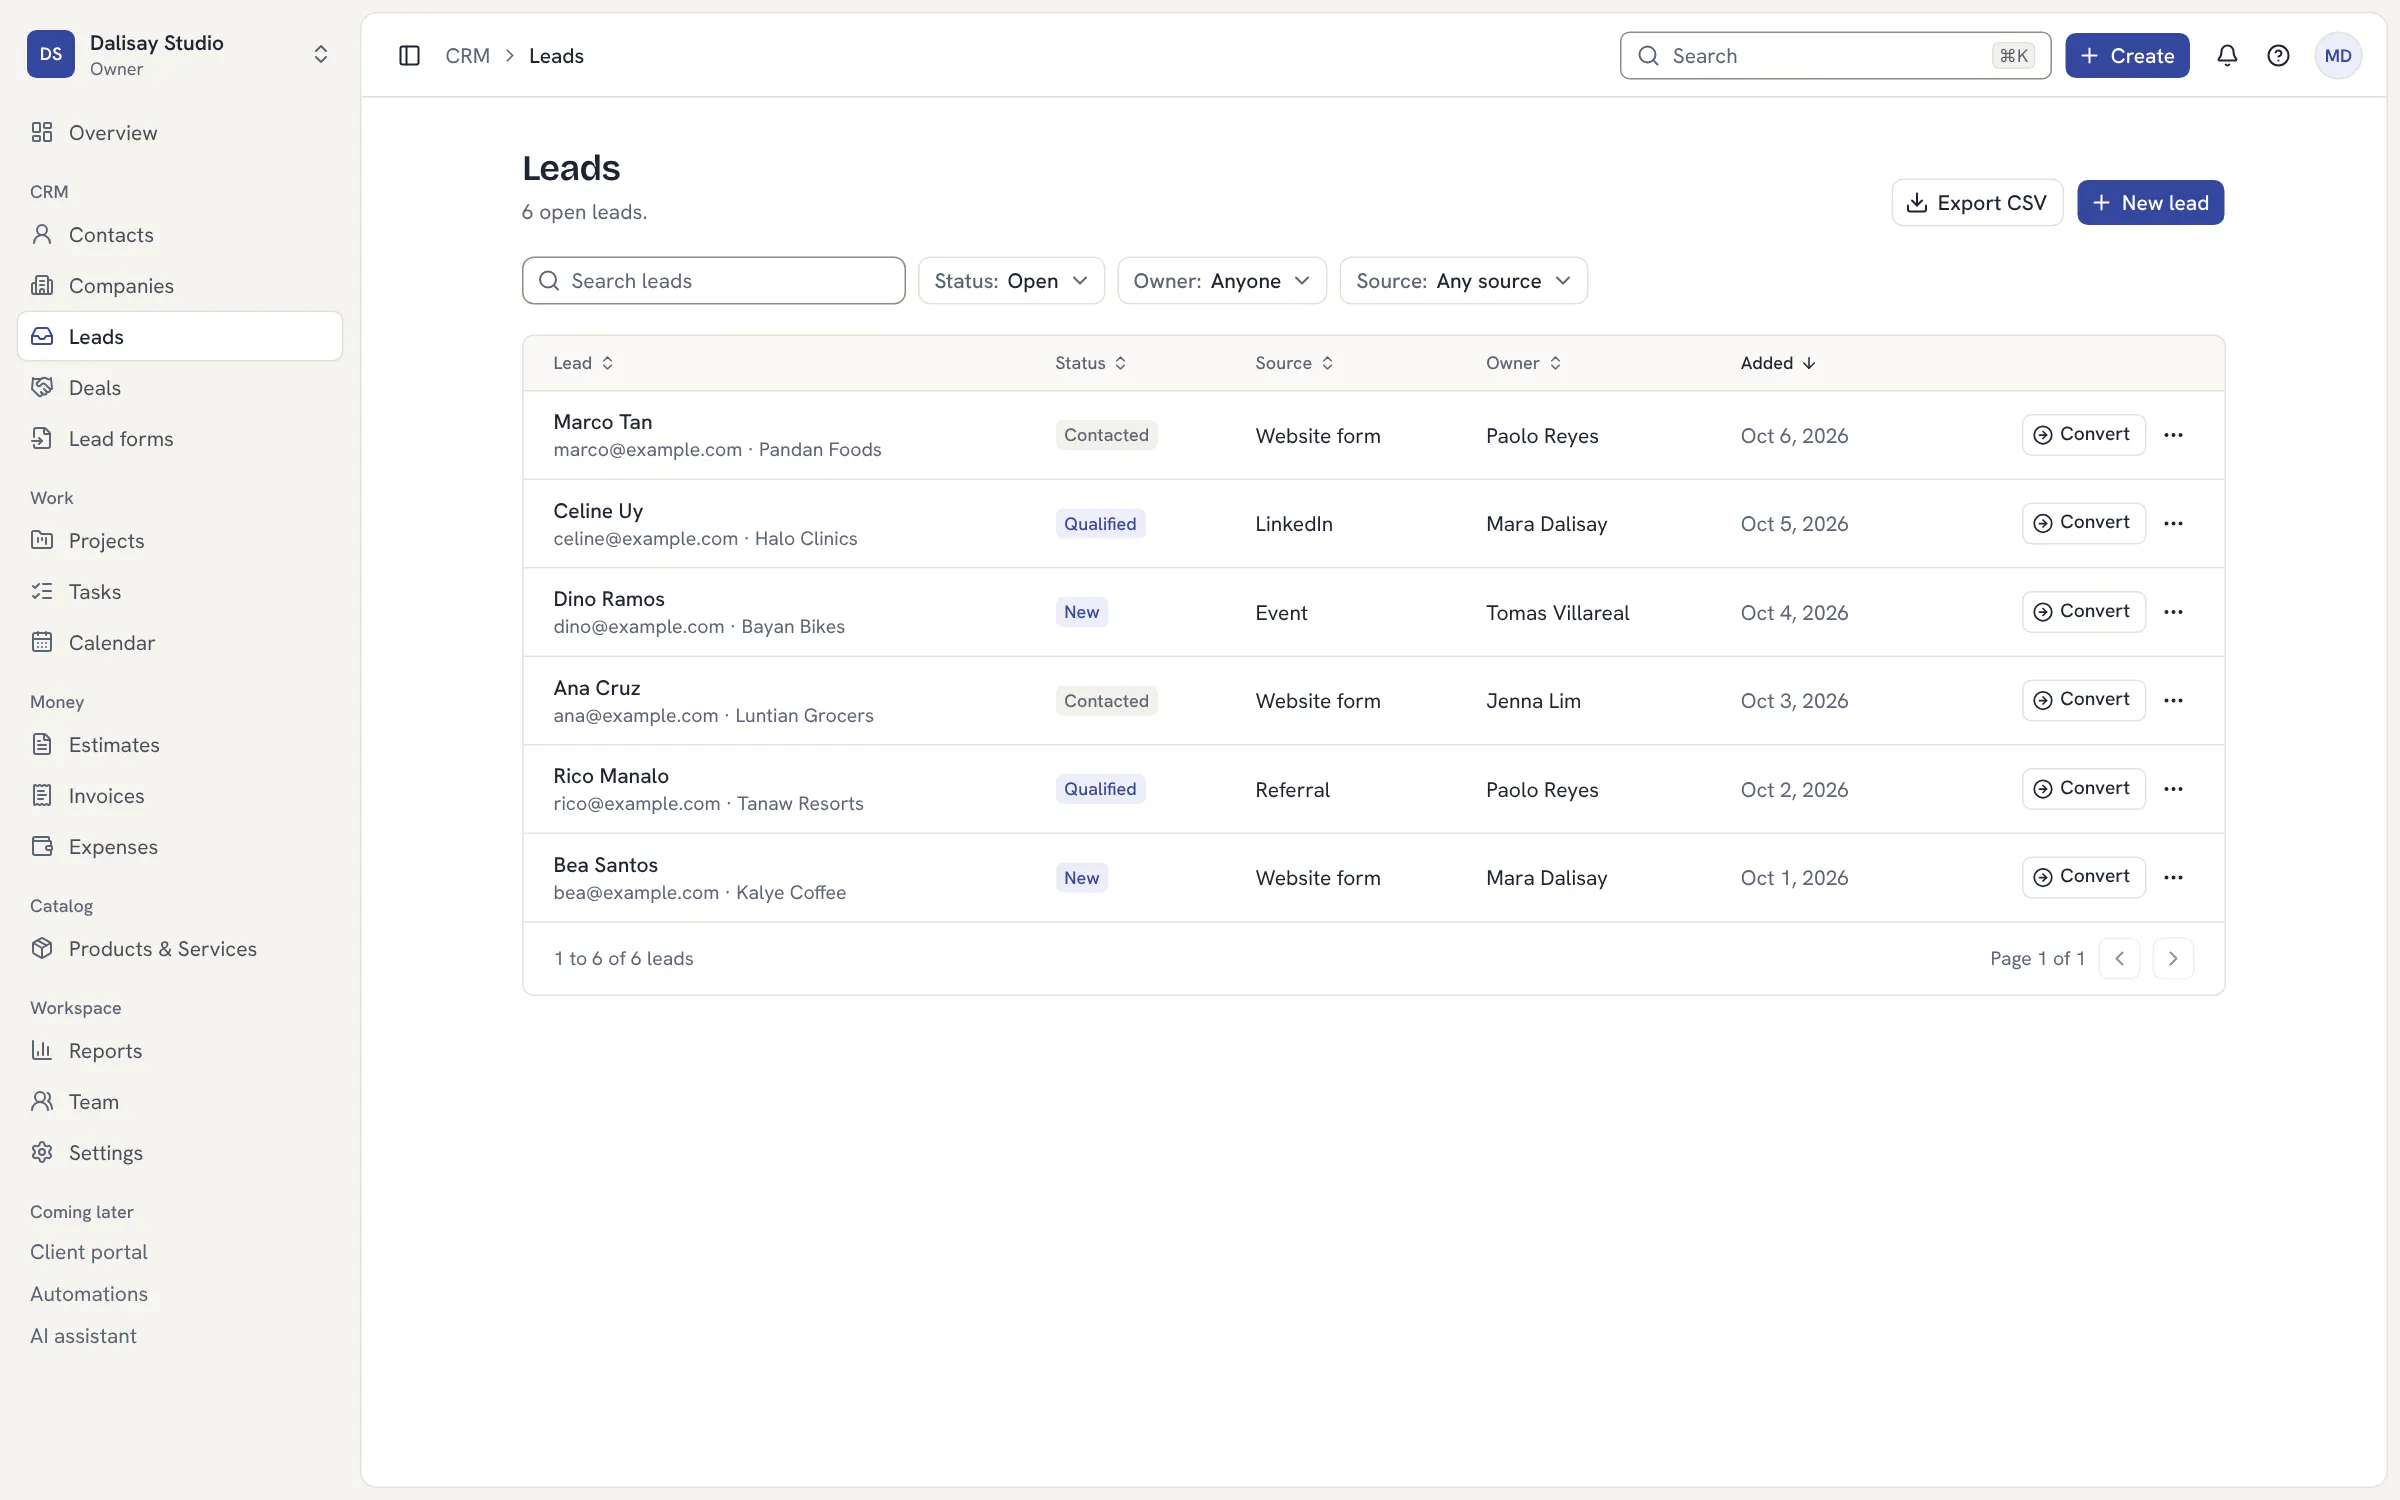2400x1500 pixels.
Task: Open Invoices in the sidebar
Action: [x=180, y=796]
